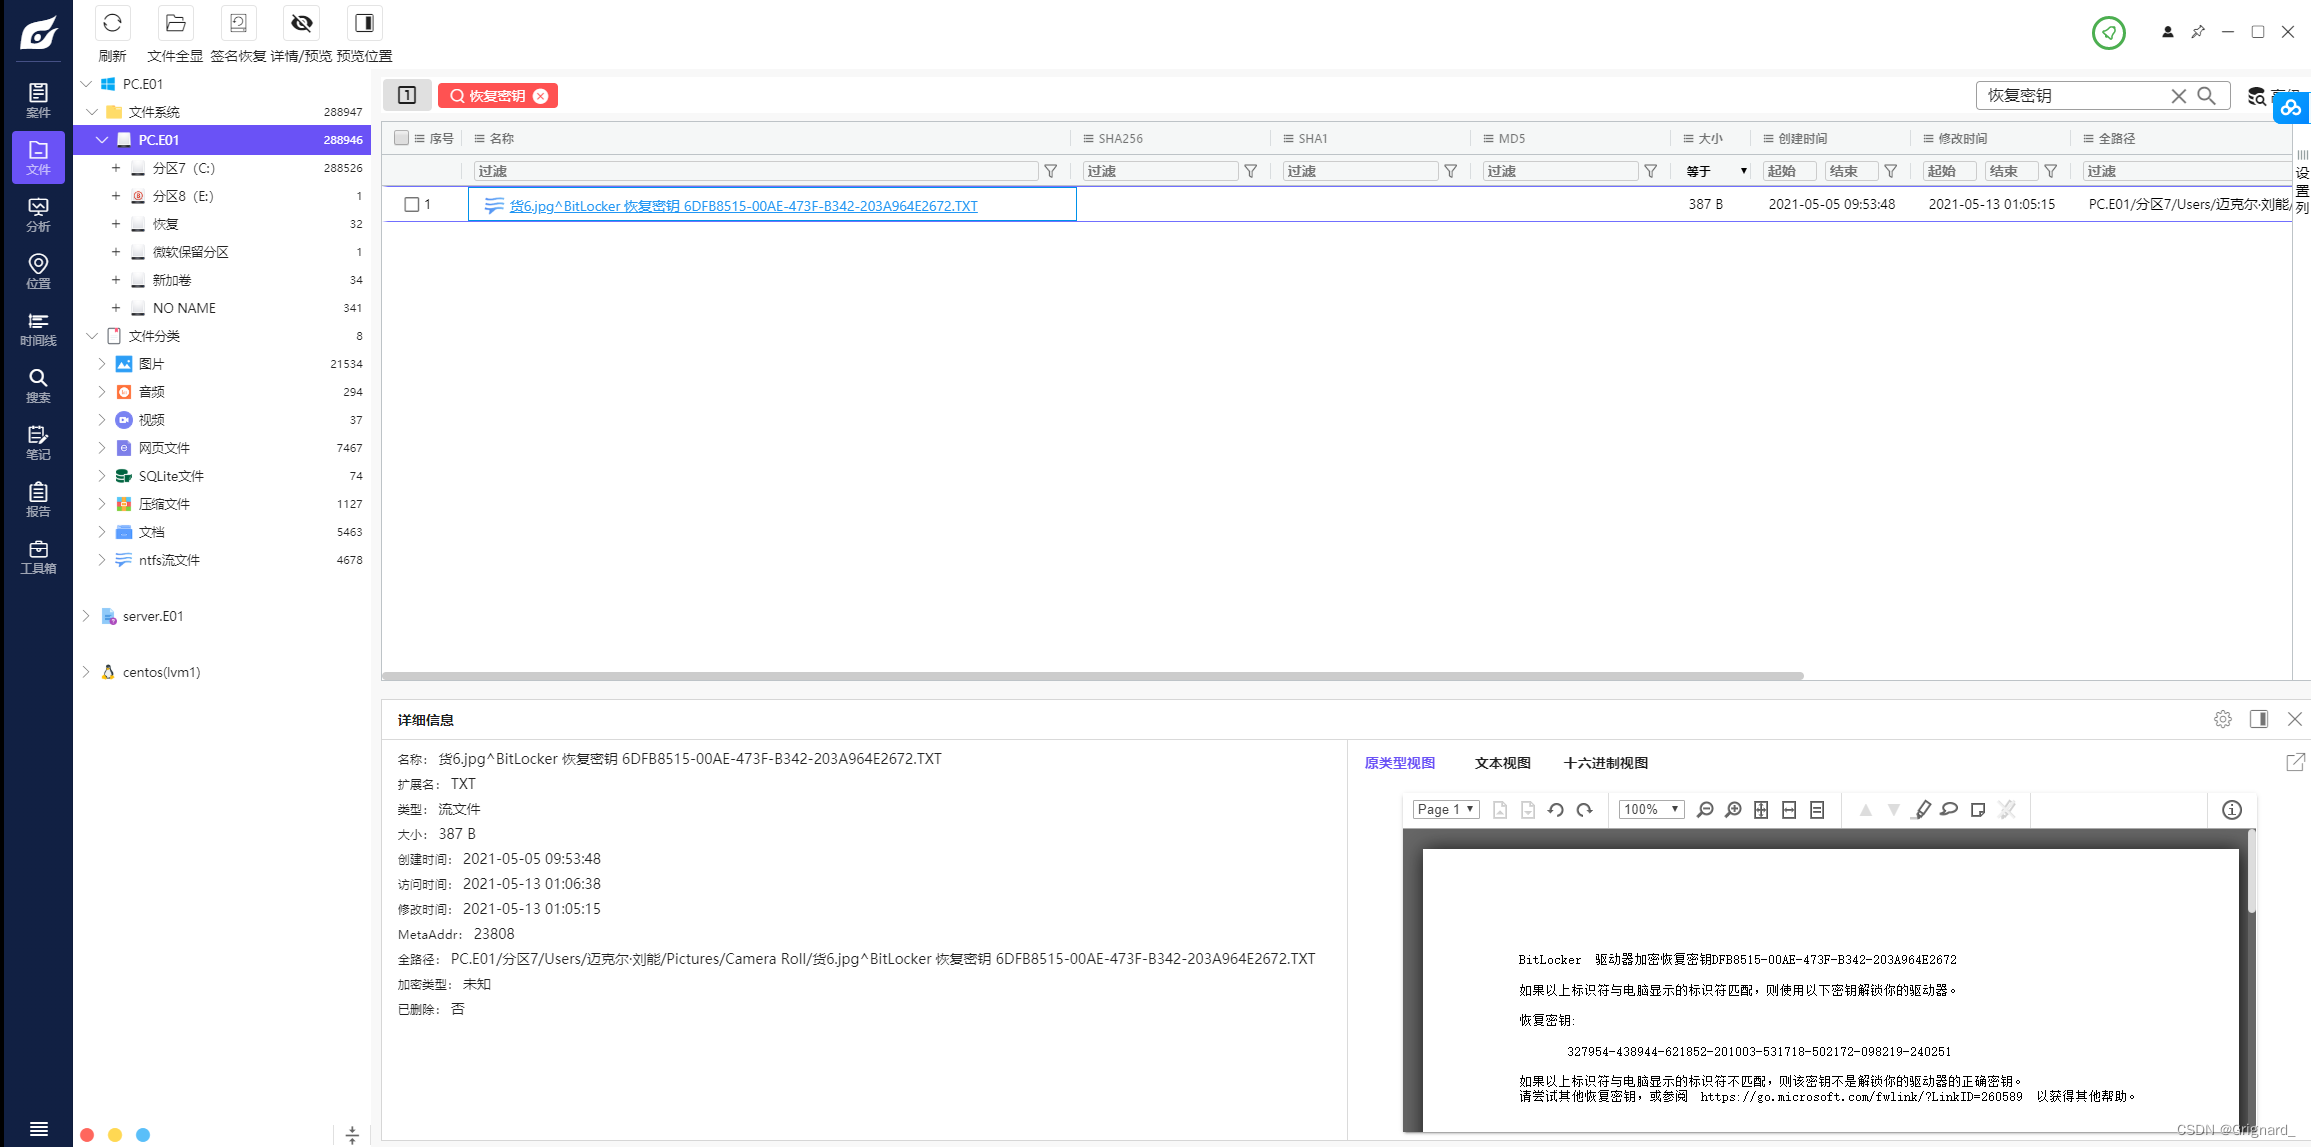Open preview in external window icon
Image resolution: width=2311 pixels, height=1147 pixels.
coord(2295,762)
